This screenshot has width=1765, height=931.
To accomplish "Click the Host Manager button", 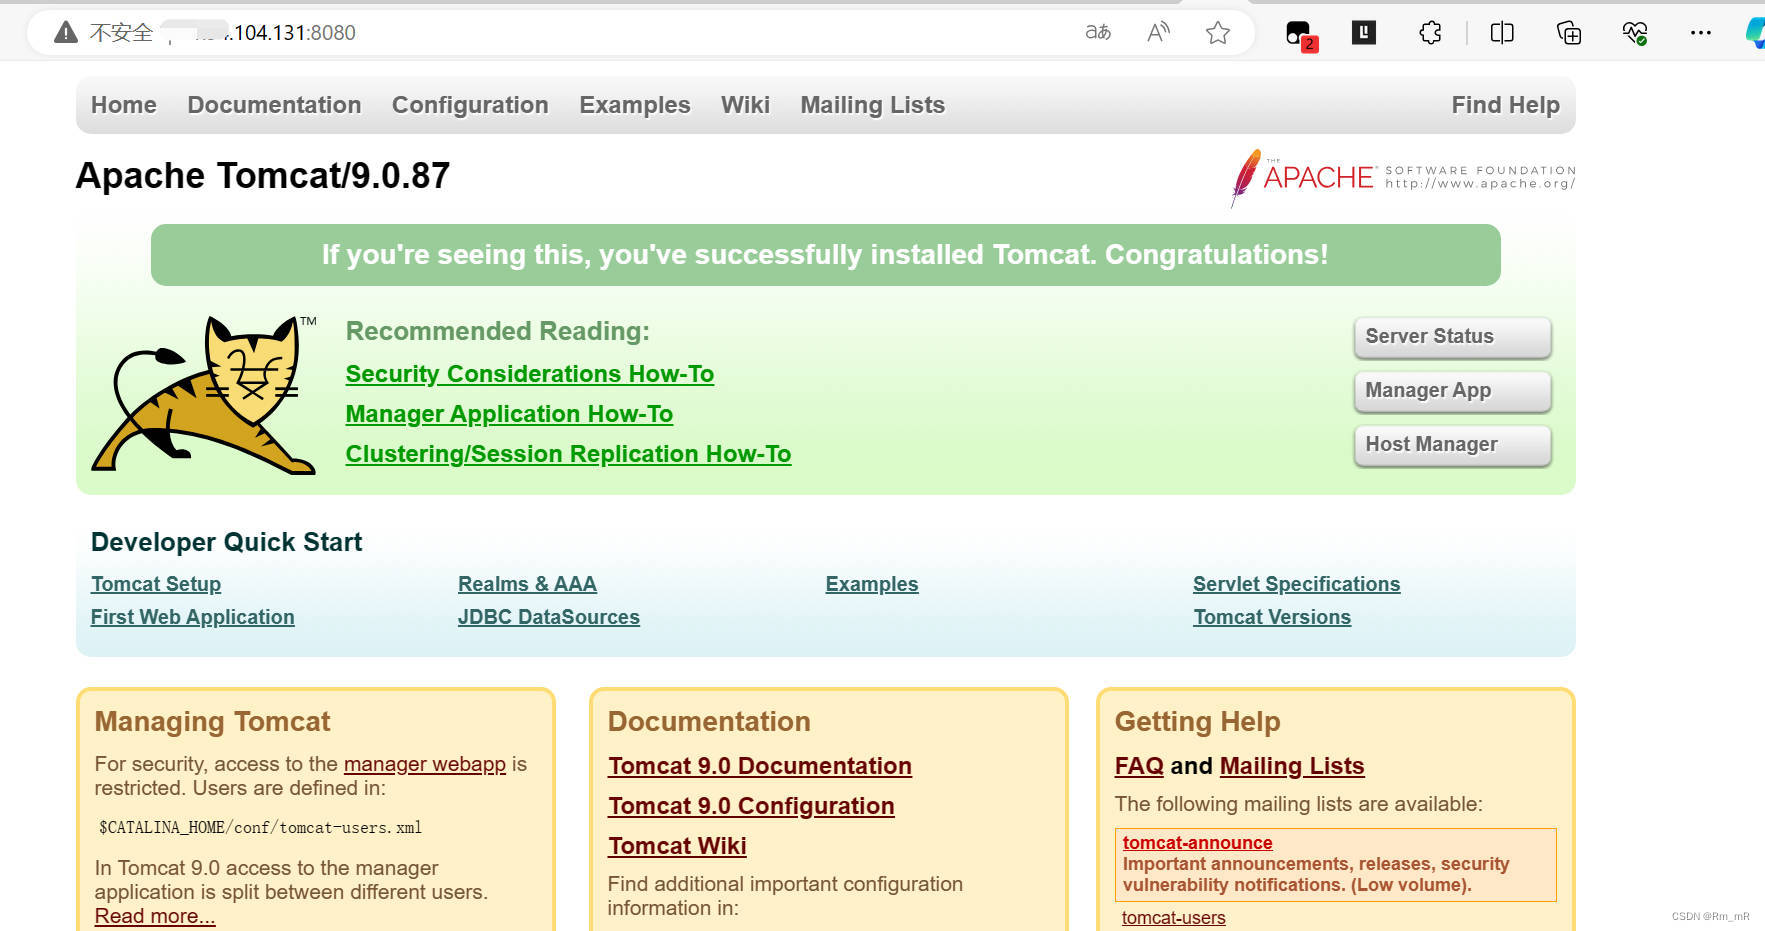I will [1452, 445].
